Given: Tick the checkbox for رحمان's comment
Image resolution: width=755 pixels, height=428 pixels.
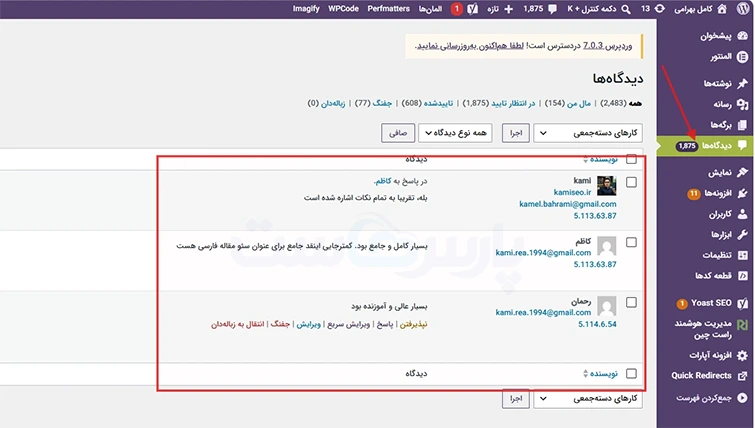Looking at the screenshot, I should (631, 302).
